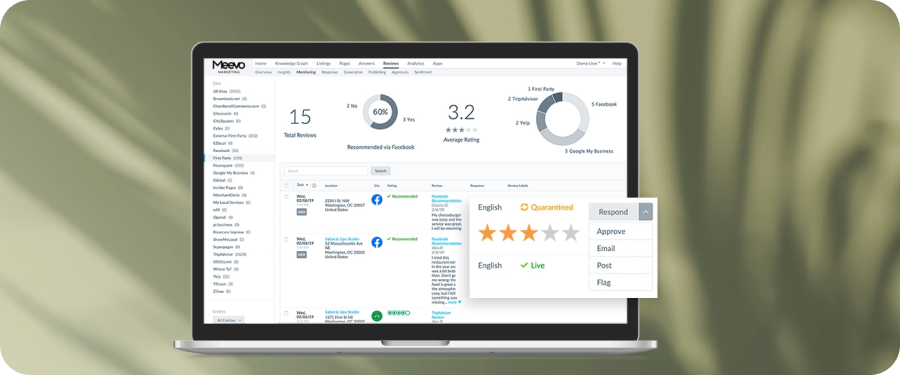Image resolution: width=900 pixels, height=375 pixels.
Task: Filter by External First Party site
Action: pyautogui.click(x=235, y=136)
